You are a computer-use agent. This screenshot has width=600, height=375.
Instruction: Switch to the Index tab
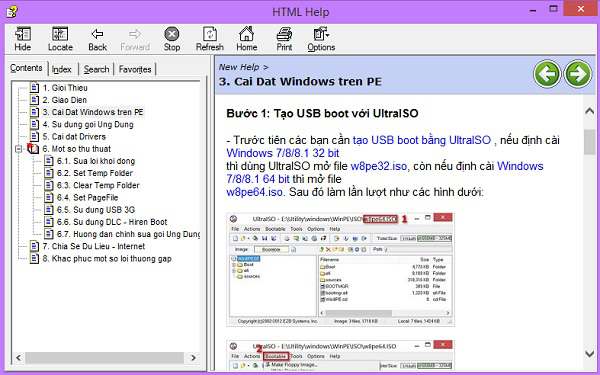62,69
